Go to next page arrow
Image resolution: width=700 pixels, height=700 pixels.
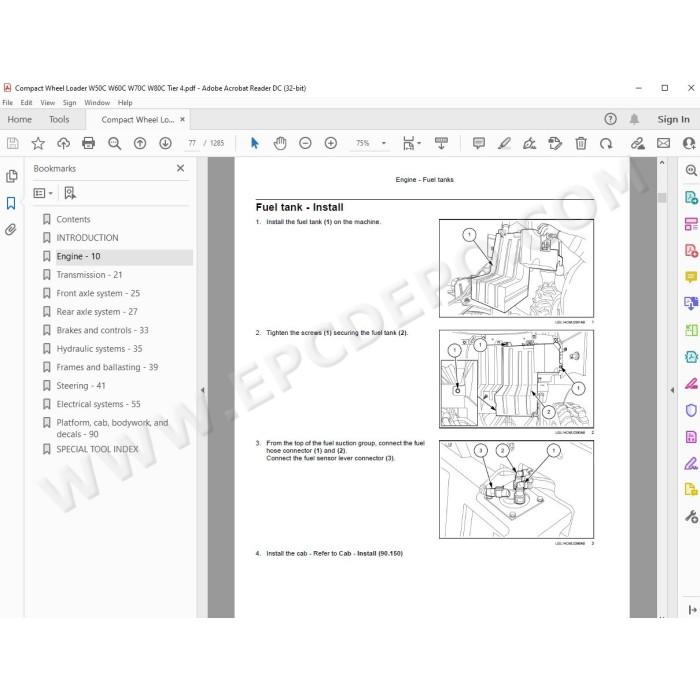click(165, 143)
